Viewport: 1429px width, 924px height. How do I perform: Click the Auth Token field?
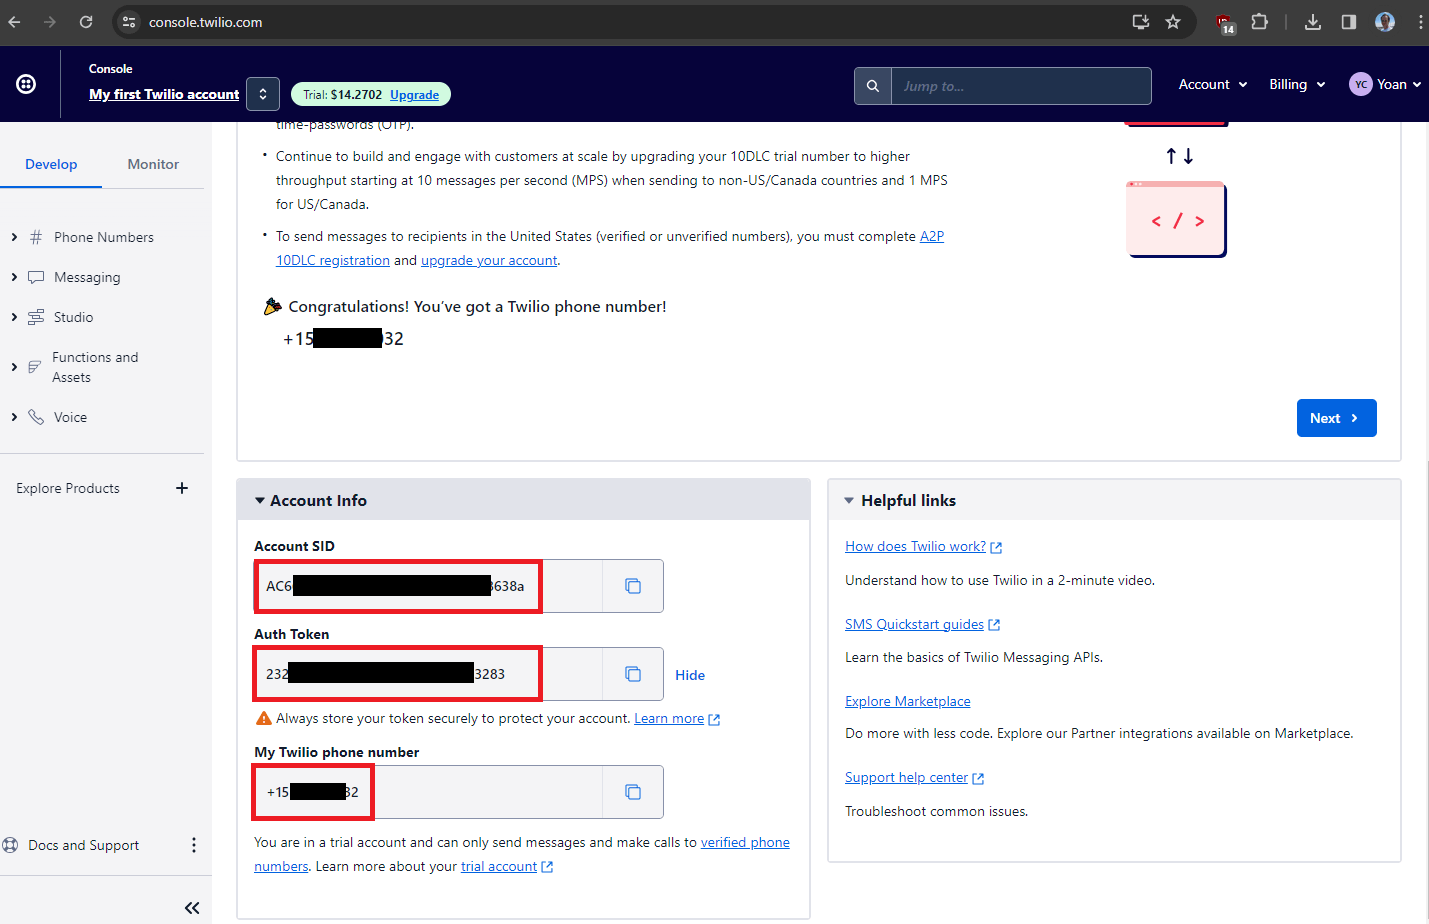click(x=429, y=674)
